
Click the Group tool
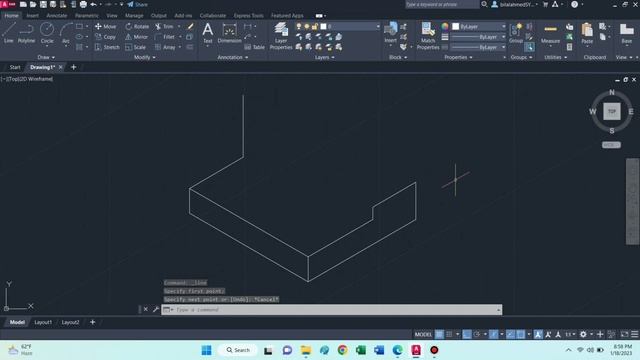pos(516,33)
